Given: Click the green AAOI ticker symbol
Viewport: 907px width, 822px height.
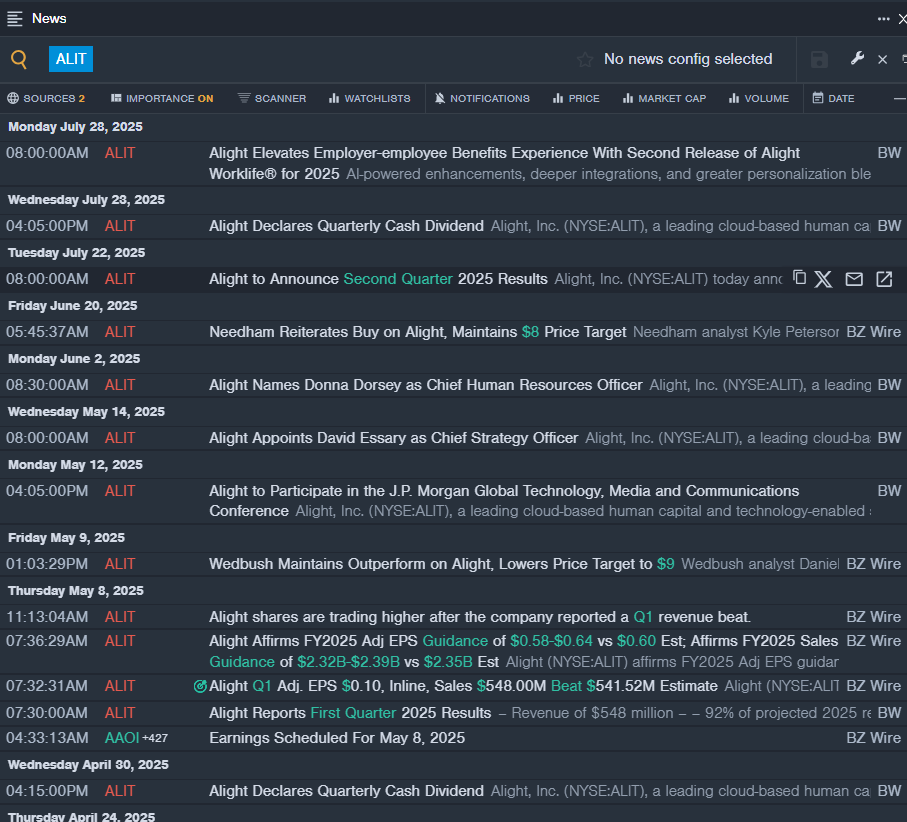Looking at the screenshot, I should click(122, 738).
